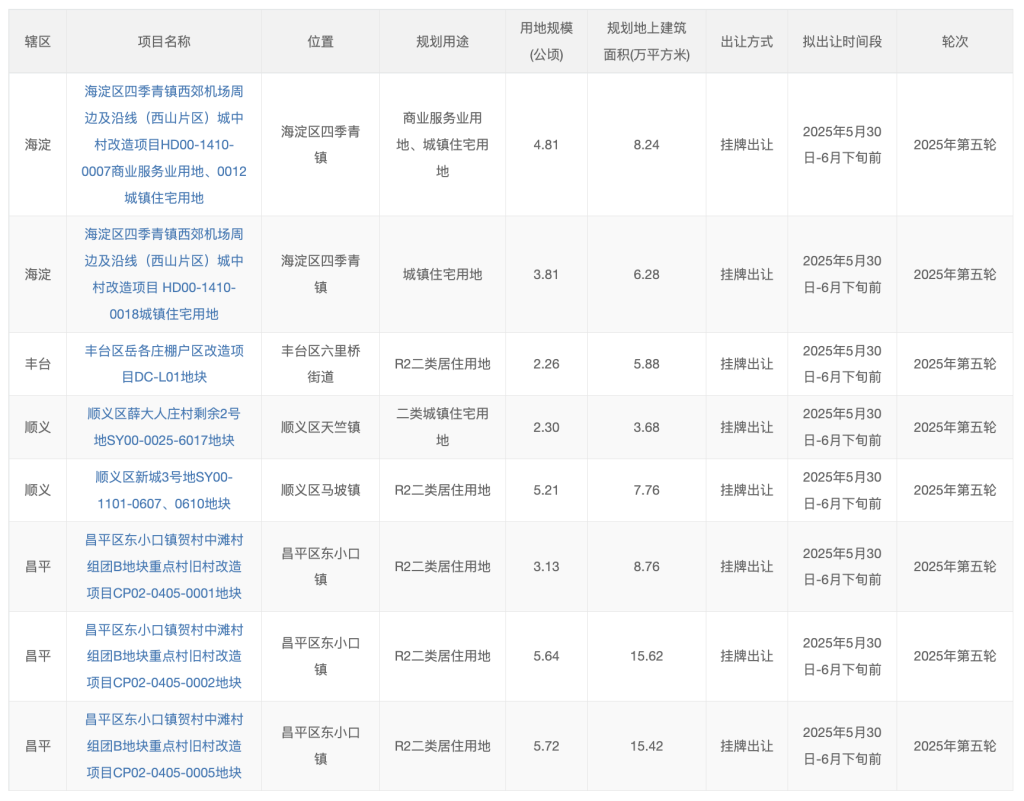Click the 用地规模(公顷) column header

546,42
